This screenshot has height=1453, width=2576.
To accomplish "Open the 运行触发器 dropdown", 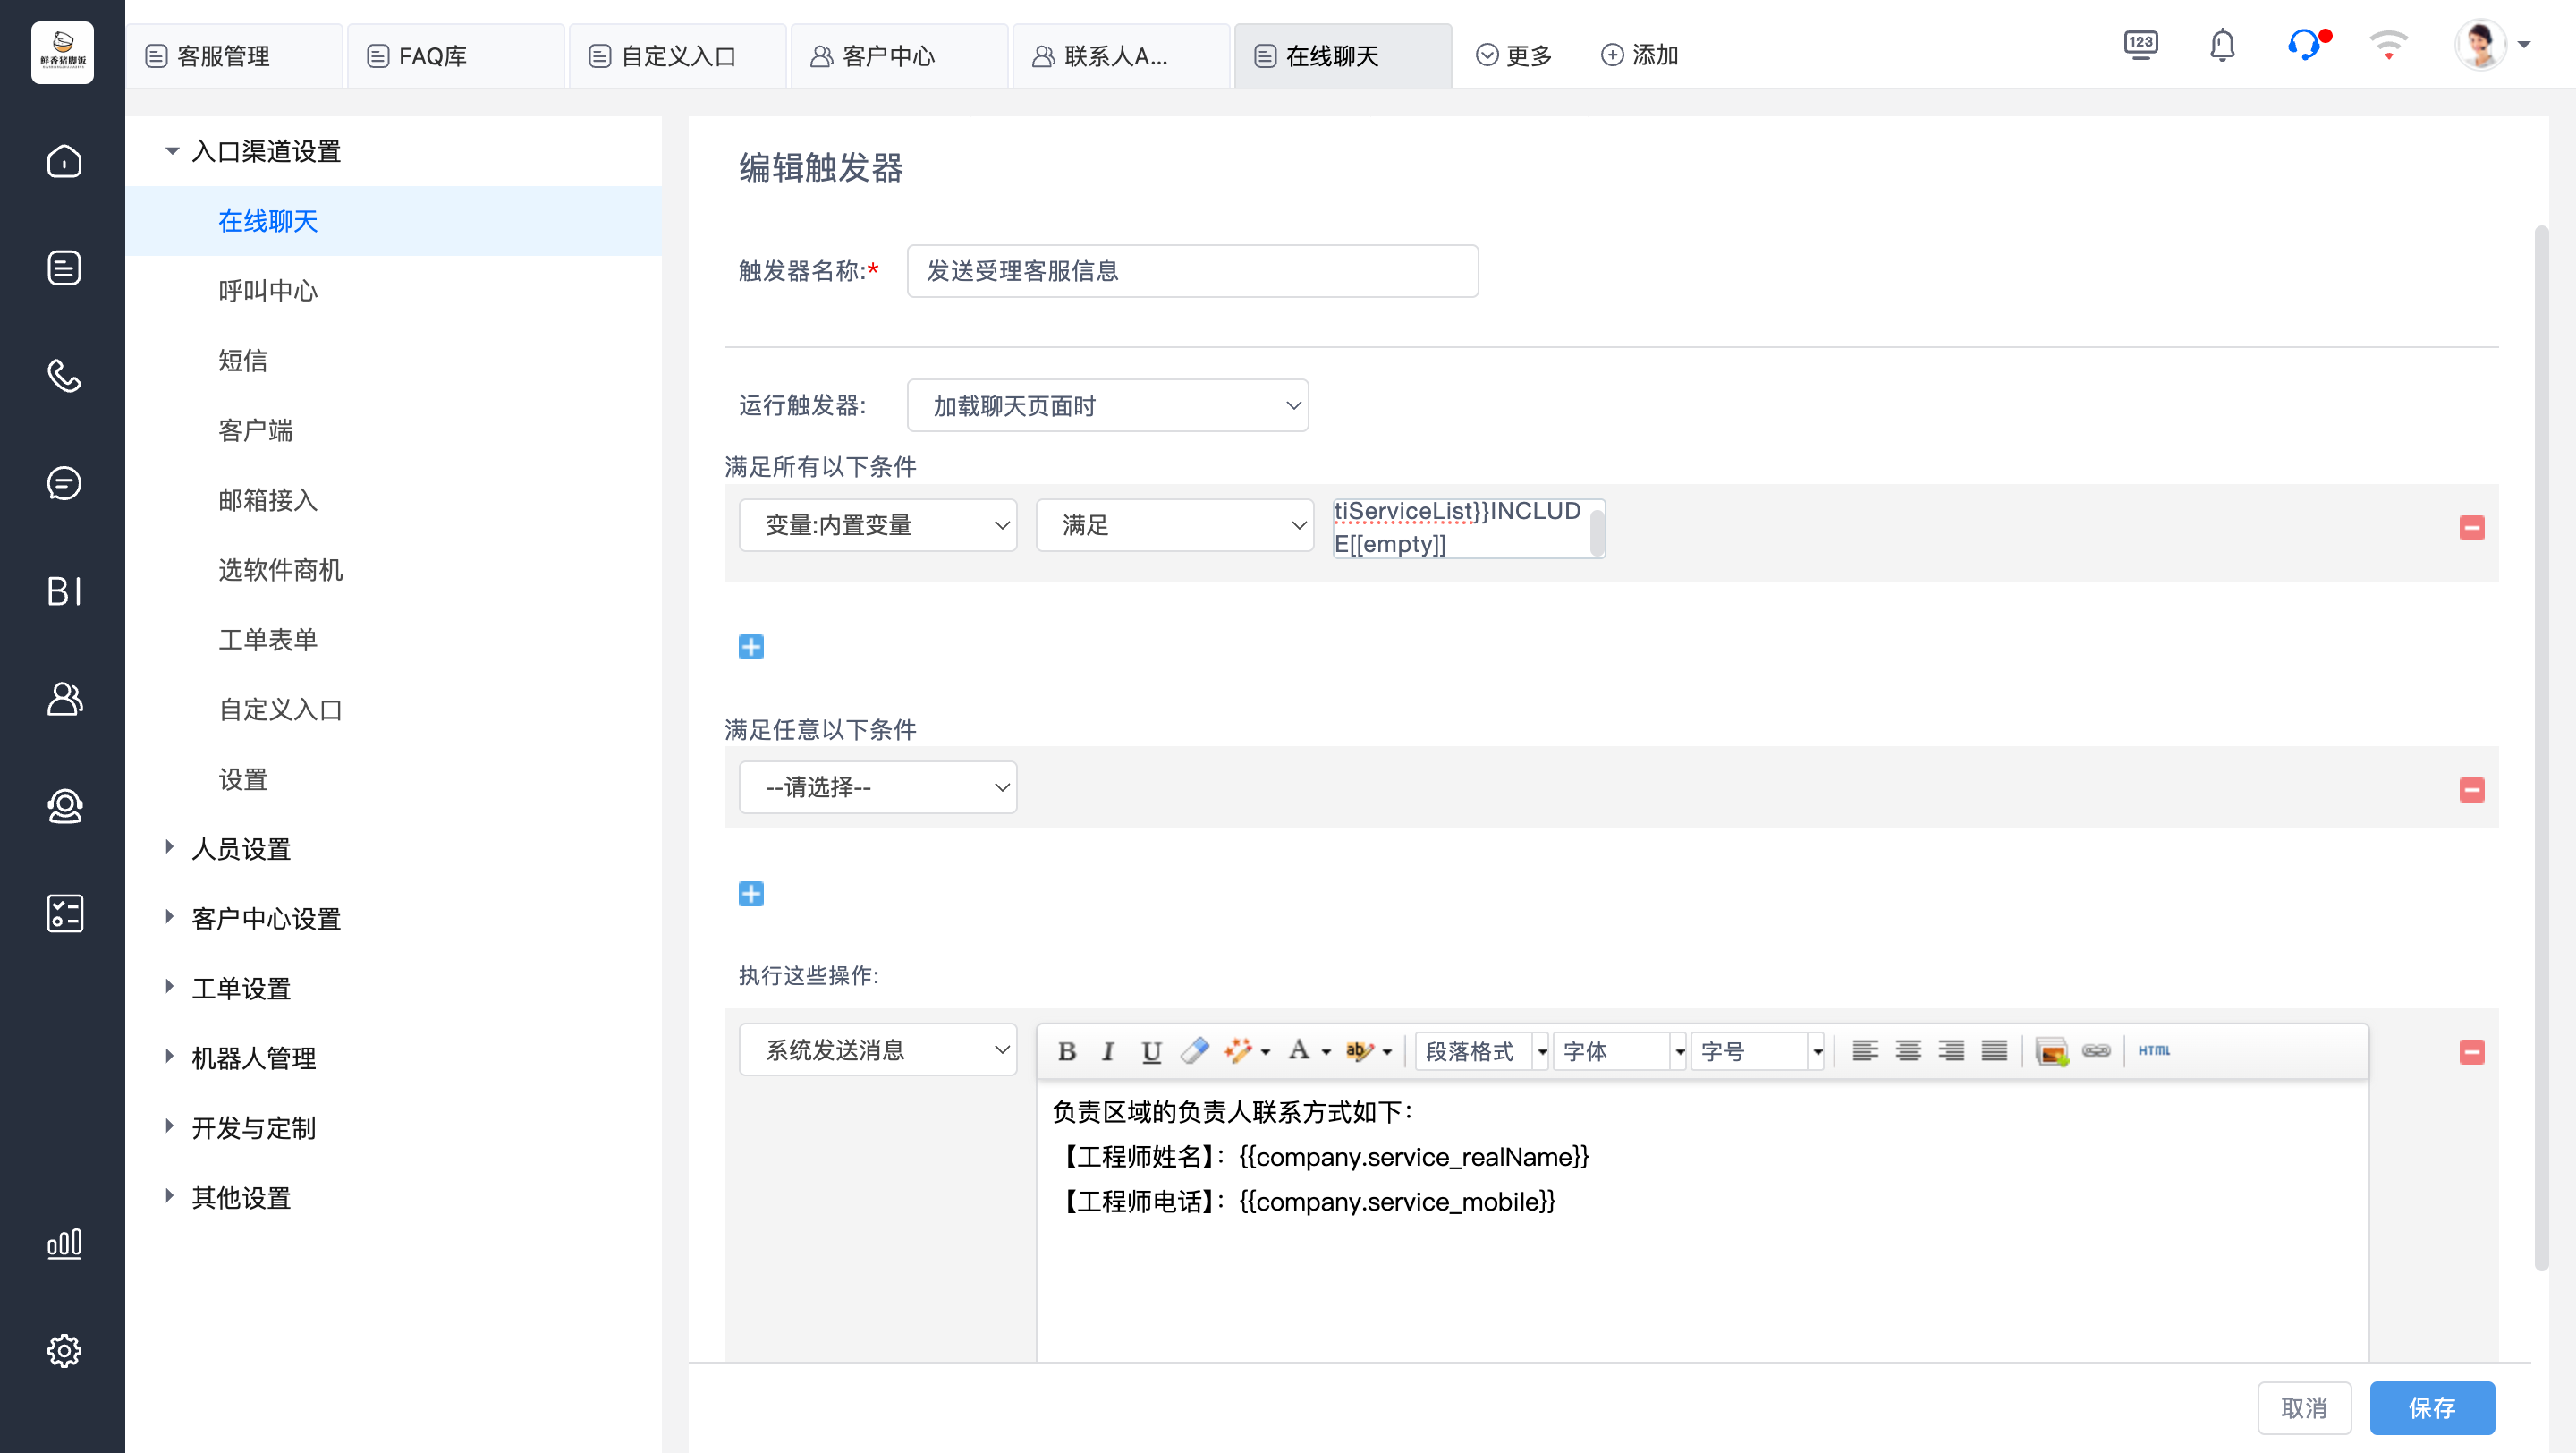I will coord(1107,405).
